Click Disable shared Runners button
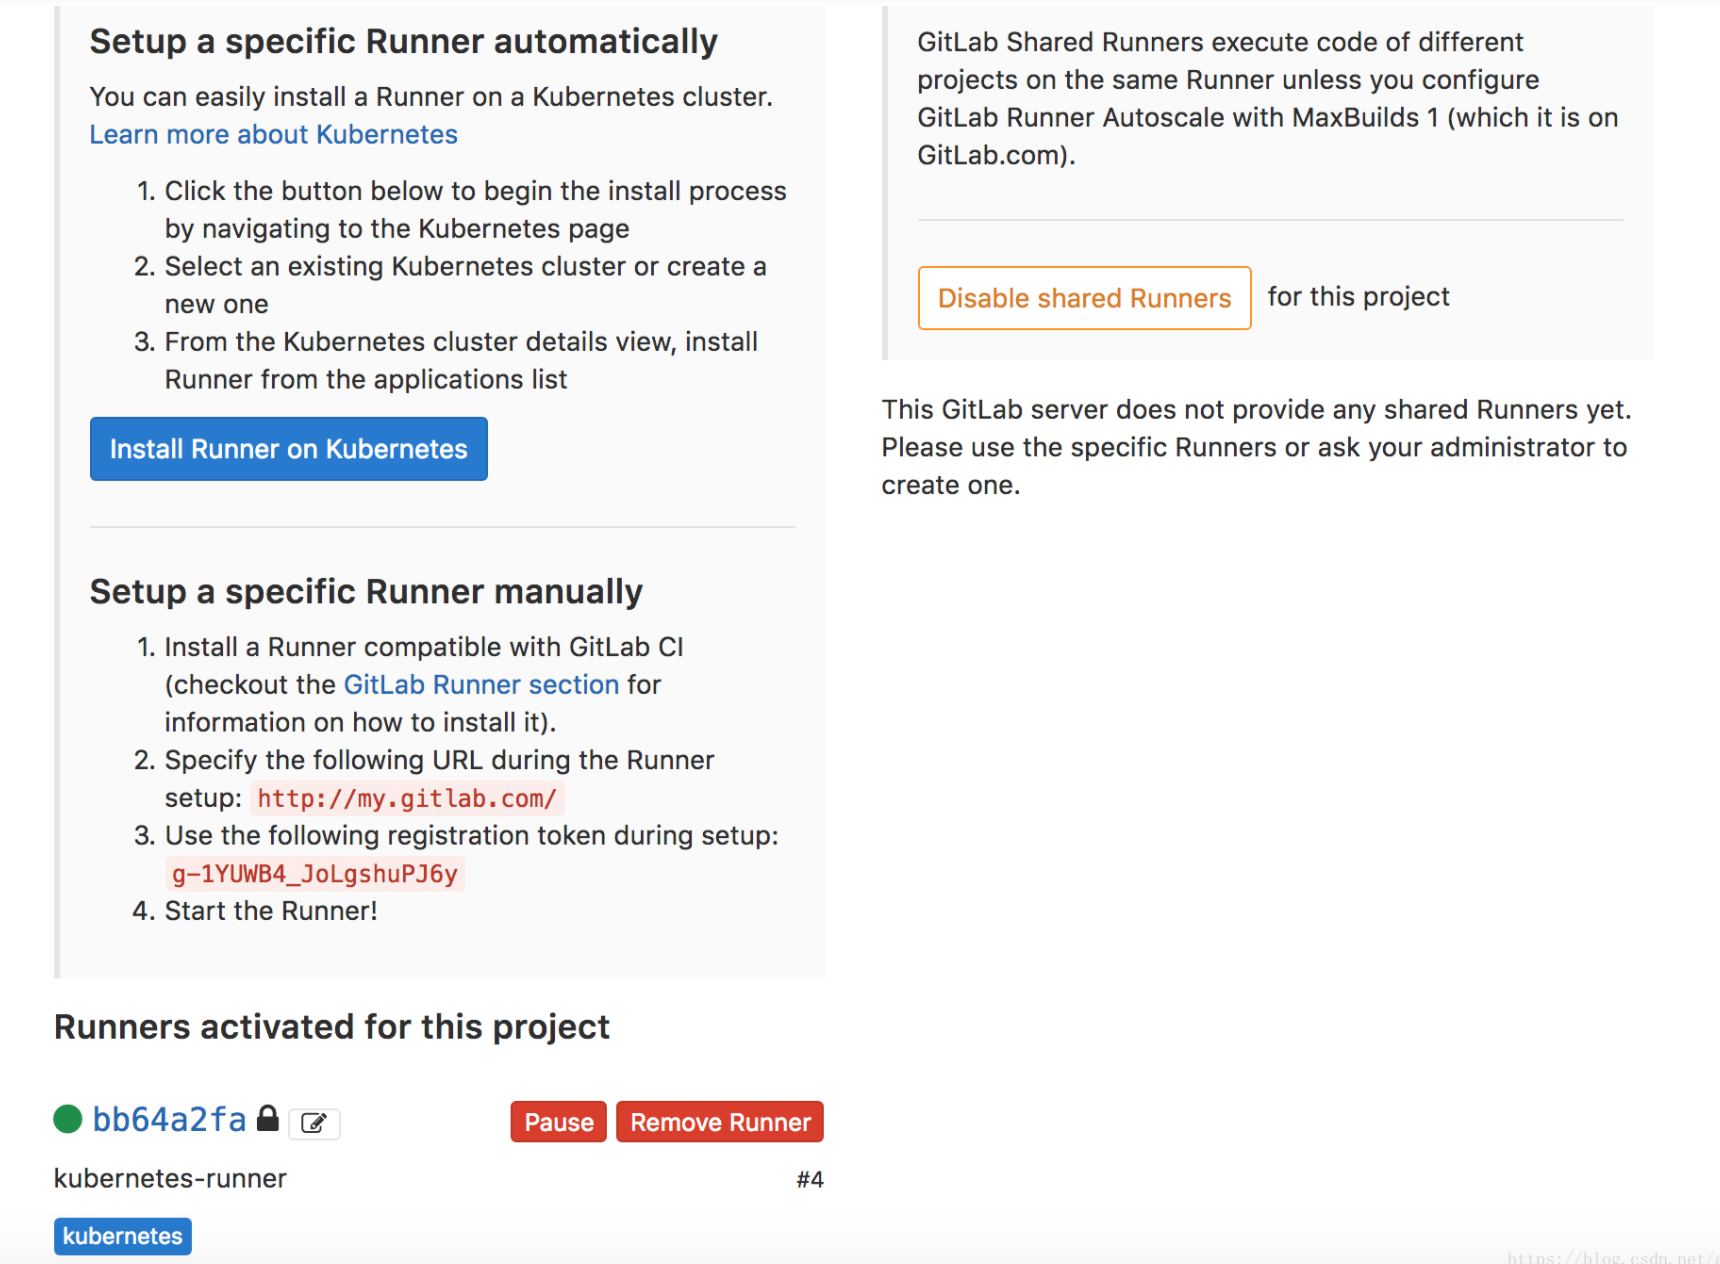 pyautogui.click(x=1084, y=298)
